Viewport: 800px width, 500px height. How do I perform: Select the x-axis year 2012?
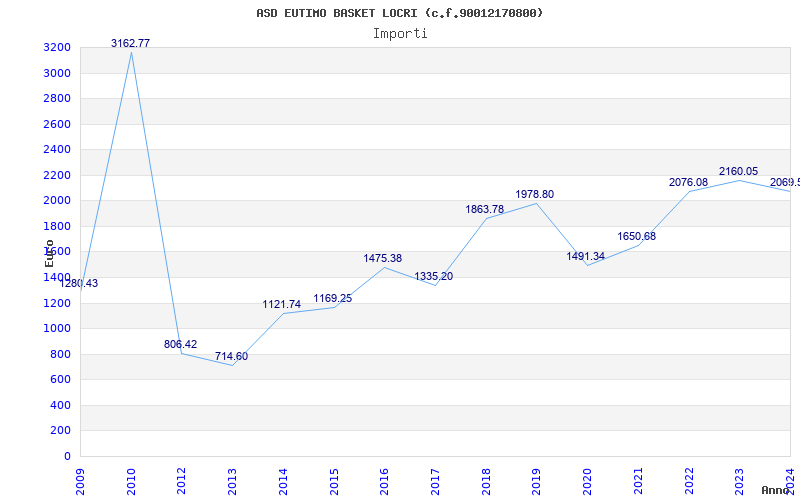182,482
